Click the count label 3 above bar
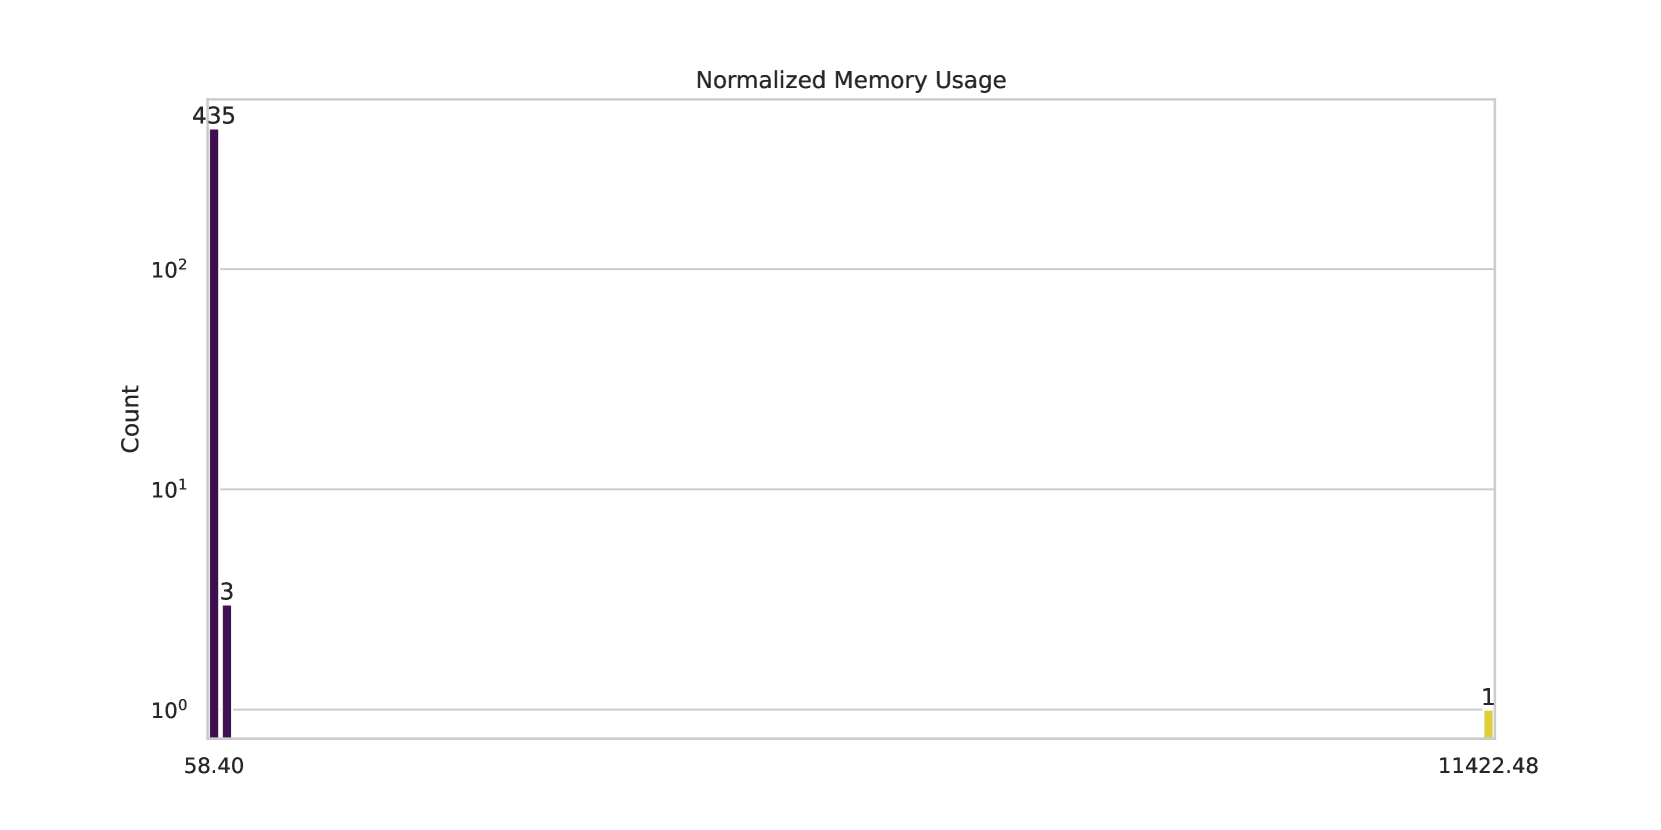 pos(227,592)
